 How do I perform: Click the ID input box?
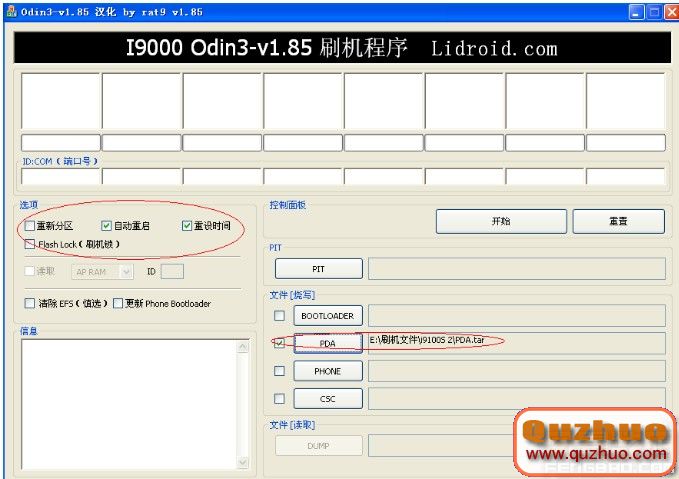(172, 272)
